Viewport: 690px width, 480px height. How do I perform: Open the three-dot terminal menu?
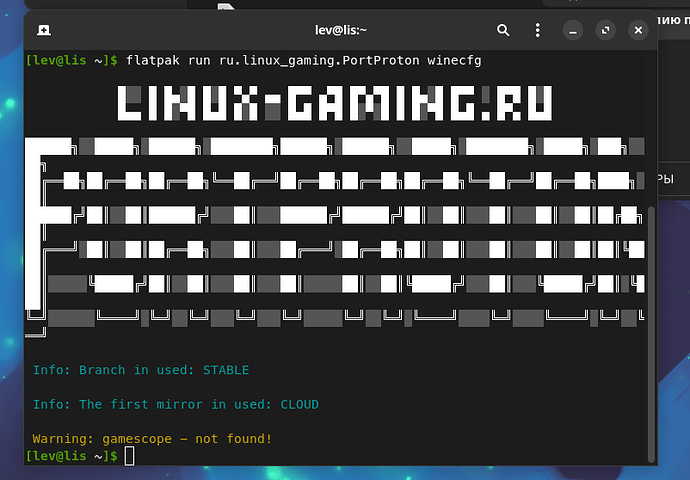(537, 30)
